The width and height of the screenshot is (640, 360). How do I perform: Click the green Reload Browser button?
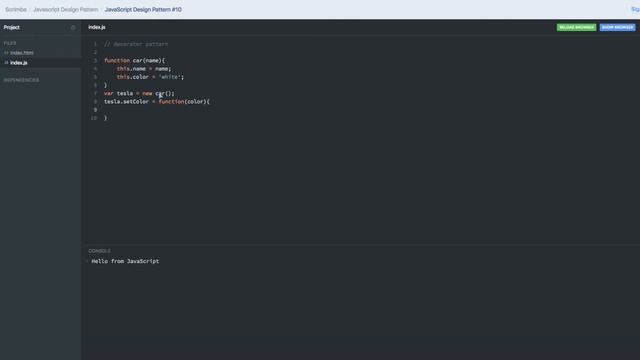coord(576,27)
